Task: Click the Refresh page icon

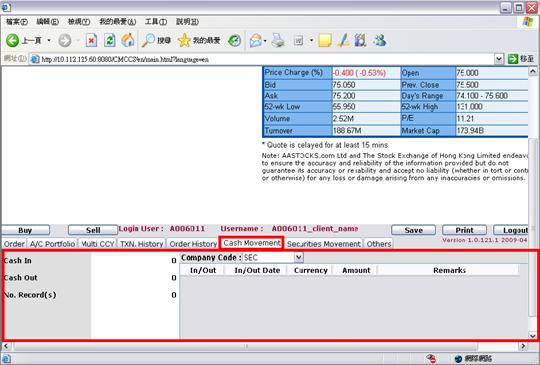Action: tap(110, 41)
